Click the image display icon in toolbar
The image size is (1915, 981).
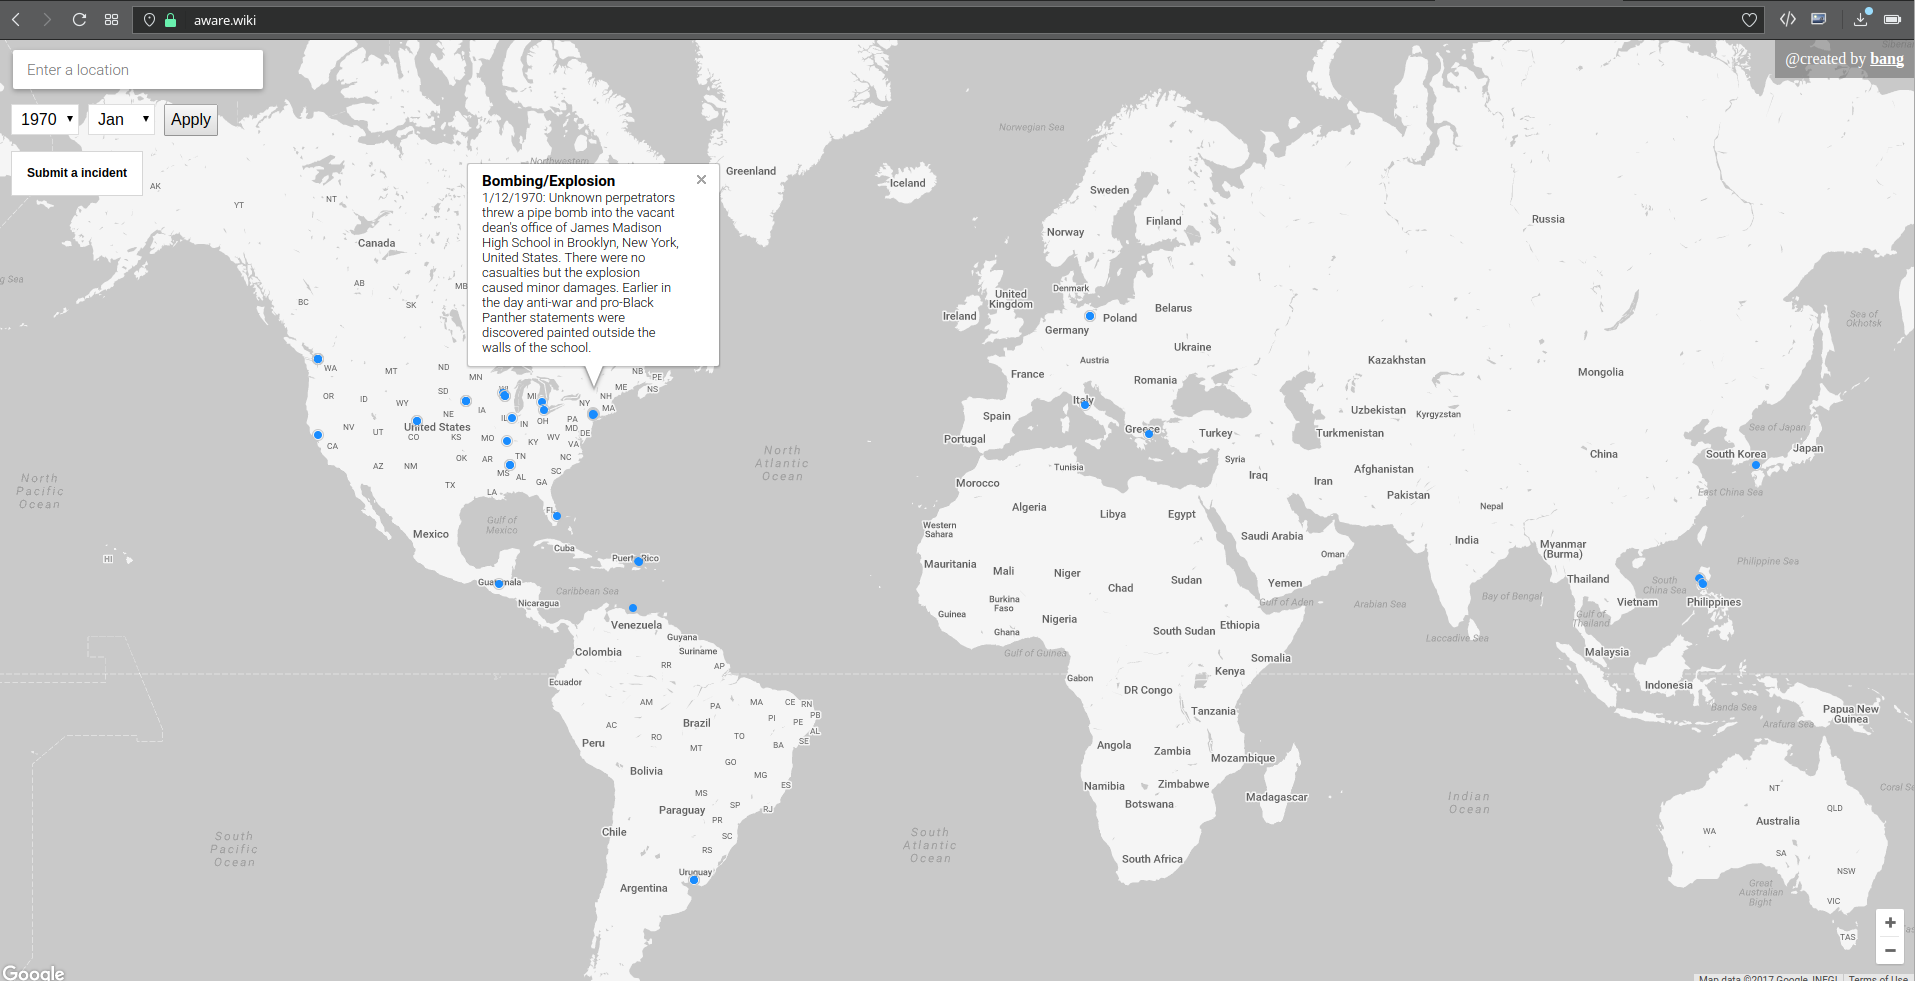point(1818,19)
